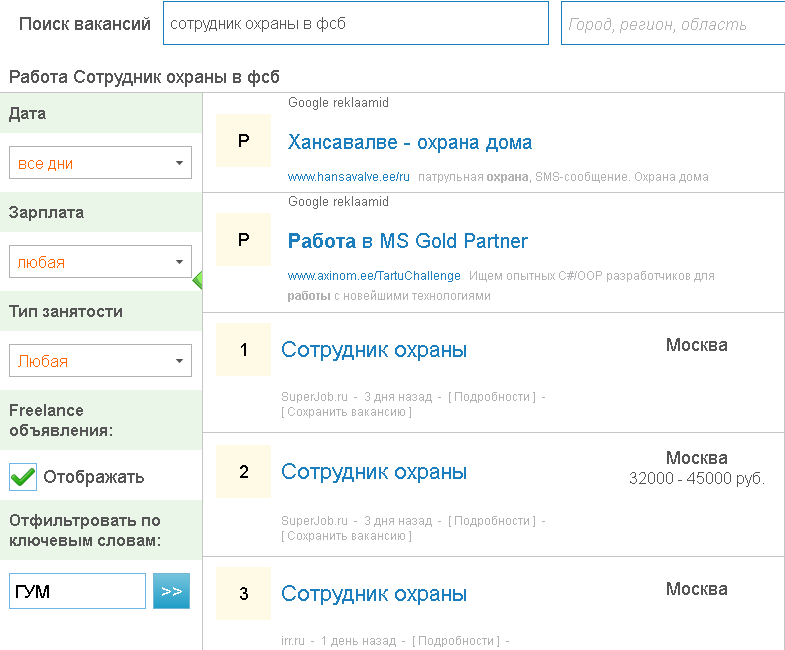Click the 'P' badge next to MS Gold Partner
785x650 pixels.
point(243,240)
